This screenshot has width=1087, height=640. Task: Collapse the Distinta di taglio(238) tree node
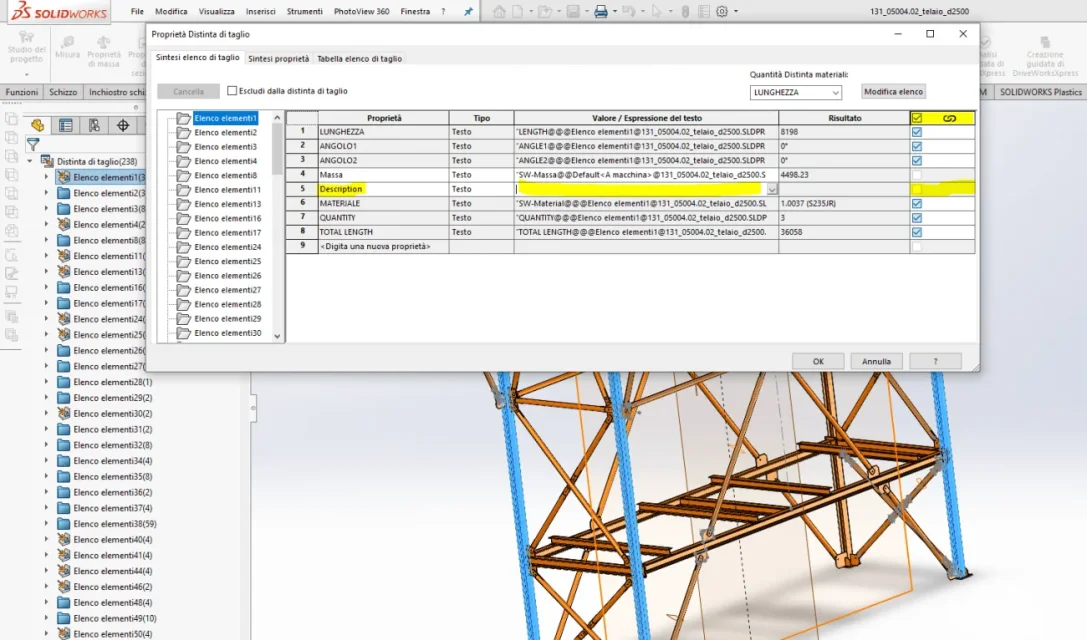coord(30,161)
